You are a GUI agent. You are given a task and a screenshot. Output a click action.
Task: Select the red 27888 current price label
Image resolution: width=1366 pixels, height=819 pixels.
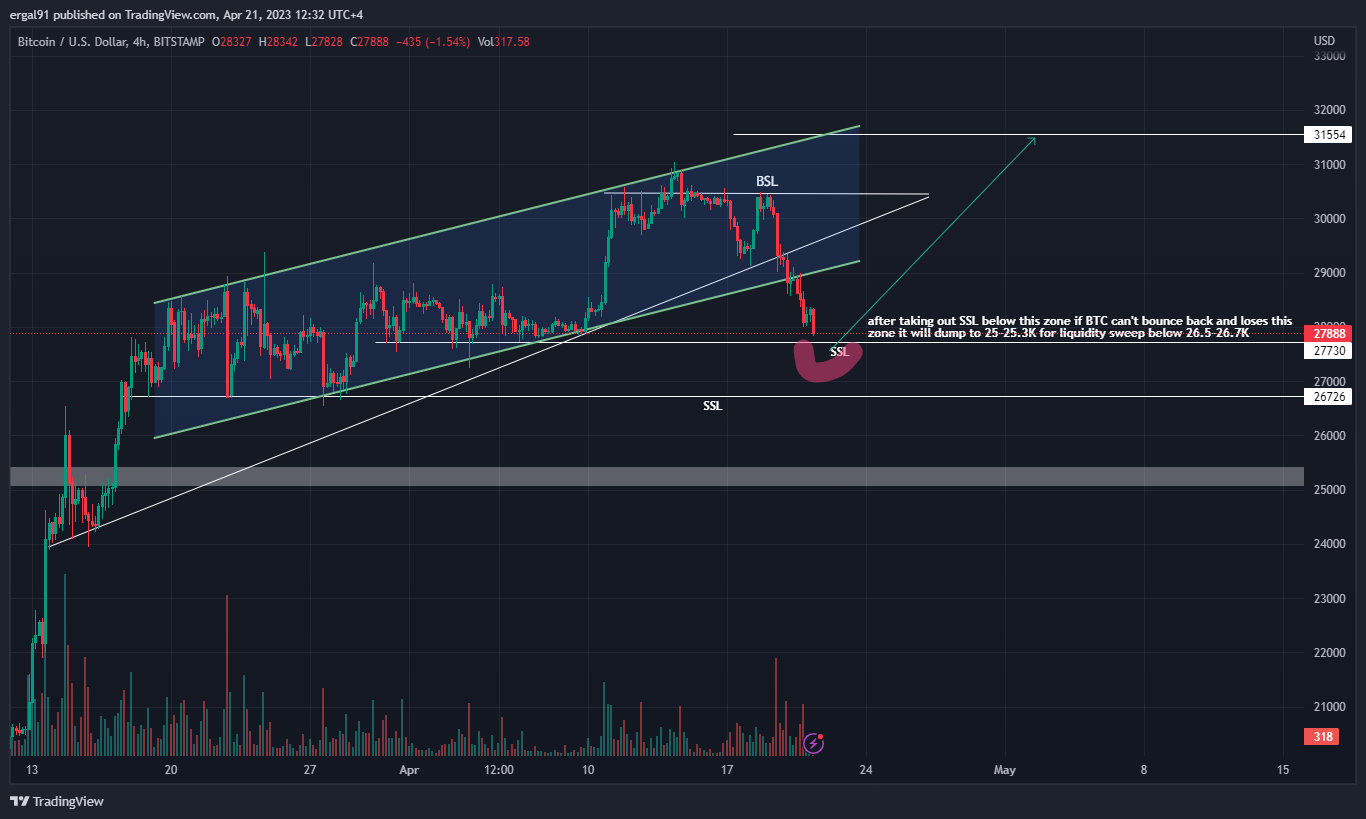1330,333
